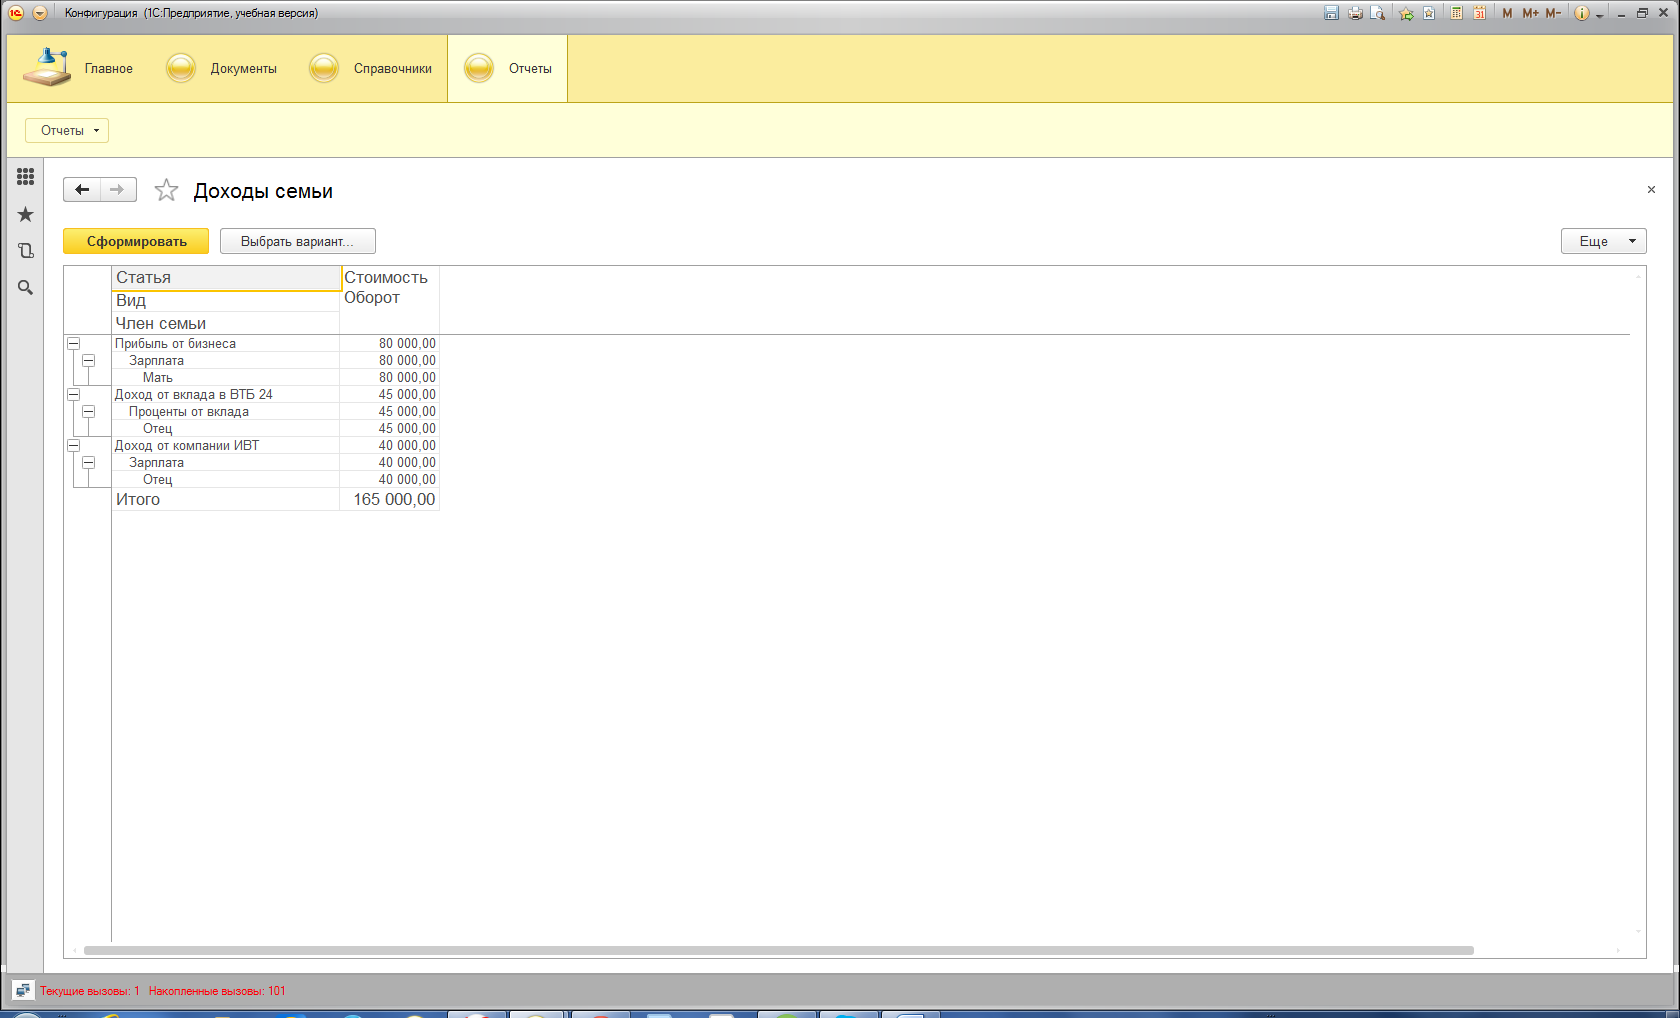1680x1018 pixels.
Task: Open the sections grid menu in the sidebar
Action: (x=25, y=177)
